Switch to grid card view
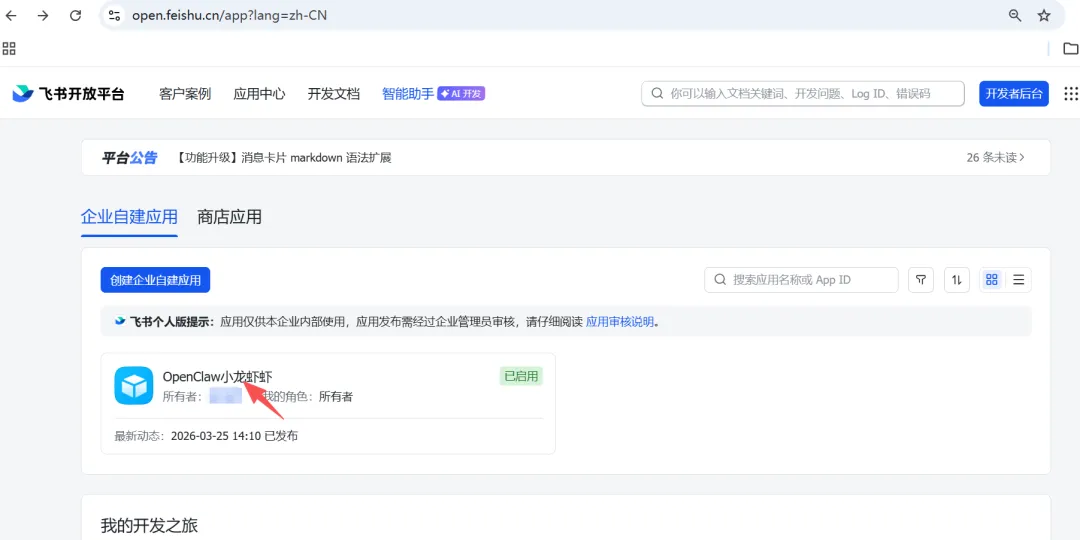 (992, 280)
